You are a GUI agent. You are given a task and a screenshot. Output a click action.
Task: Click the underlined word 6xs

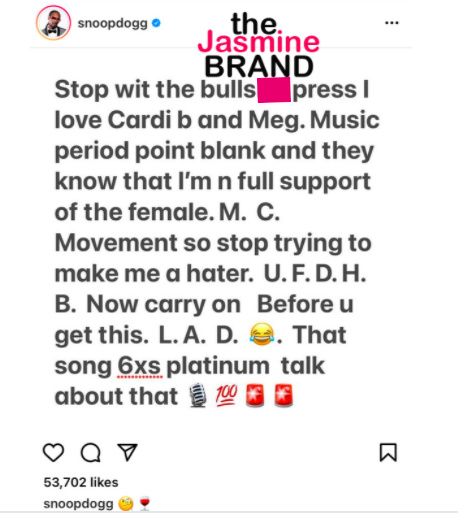click(x=139, y=366)
